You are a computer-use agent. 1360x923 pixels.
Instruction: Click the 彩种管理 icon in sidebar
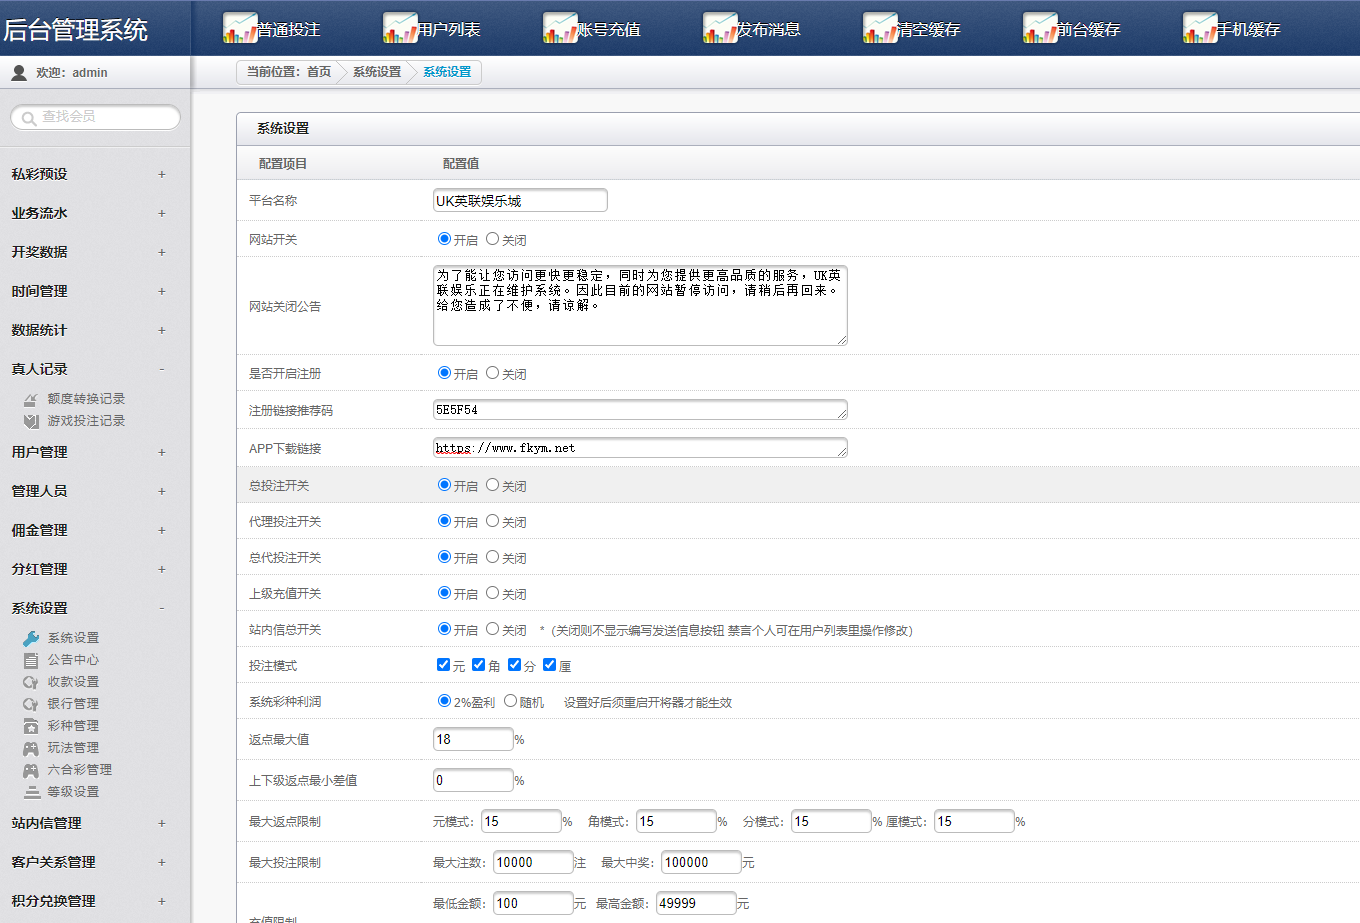(x=31, y=726)
